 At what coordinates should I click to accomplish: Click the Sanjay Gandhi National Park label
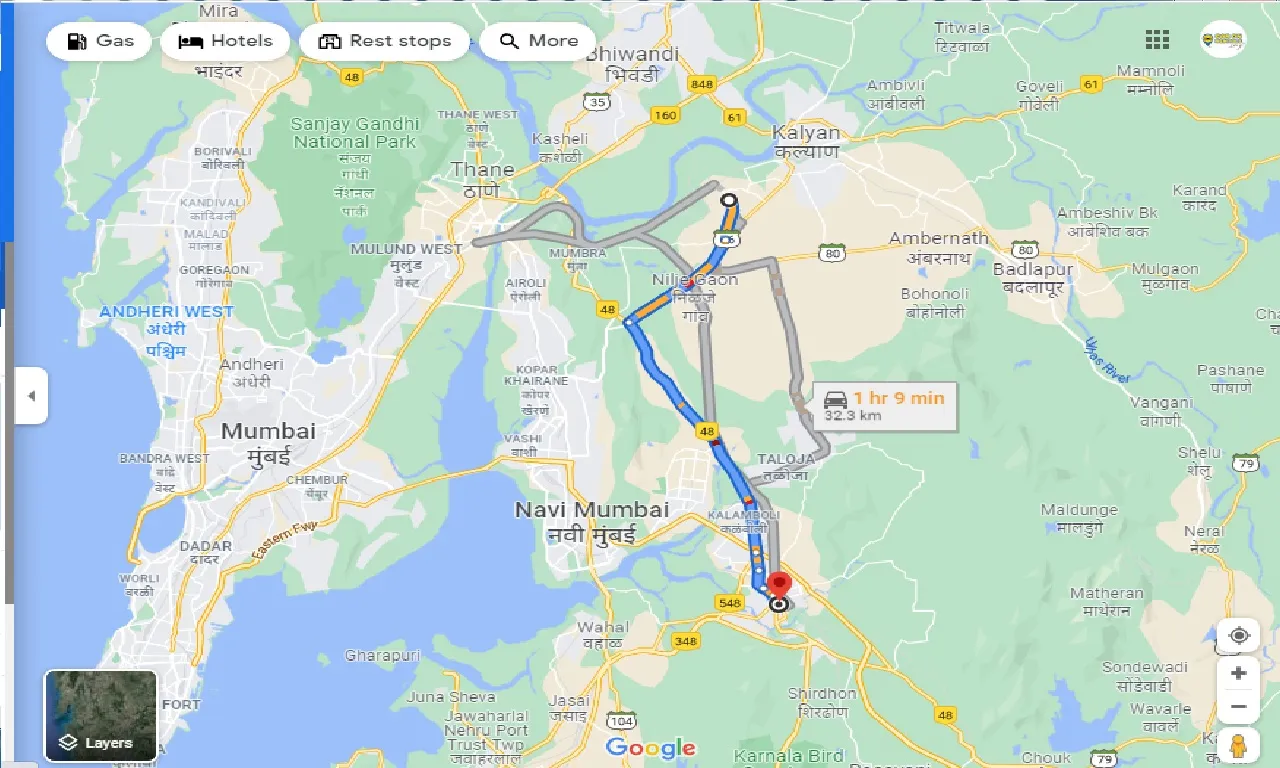point(354,133)
